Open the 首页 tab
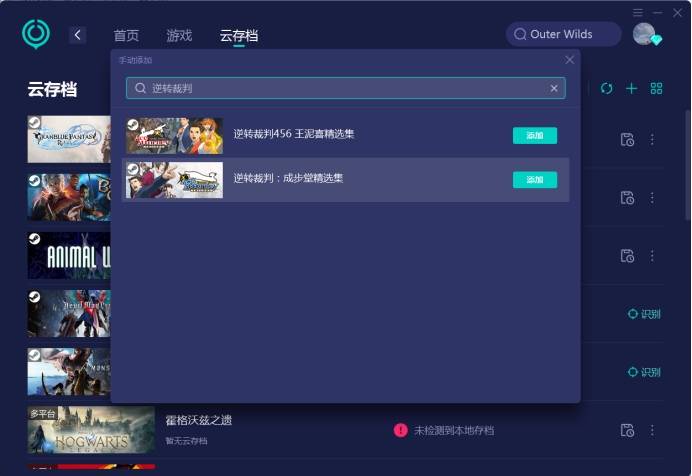This screenshot has width=692, height=476. point(126,35)
